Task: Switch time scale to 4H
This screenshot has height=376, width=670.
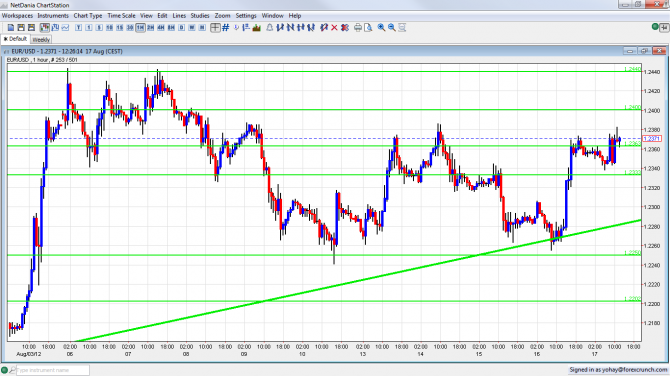Action: coord(161,27)
